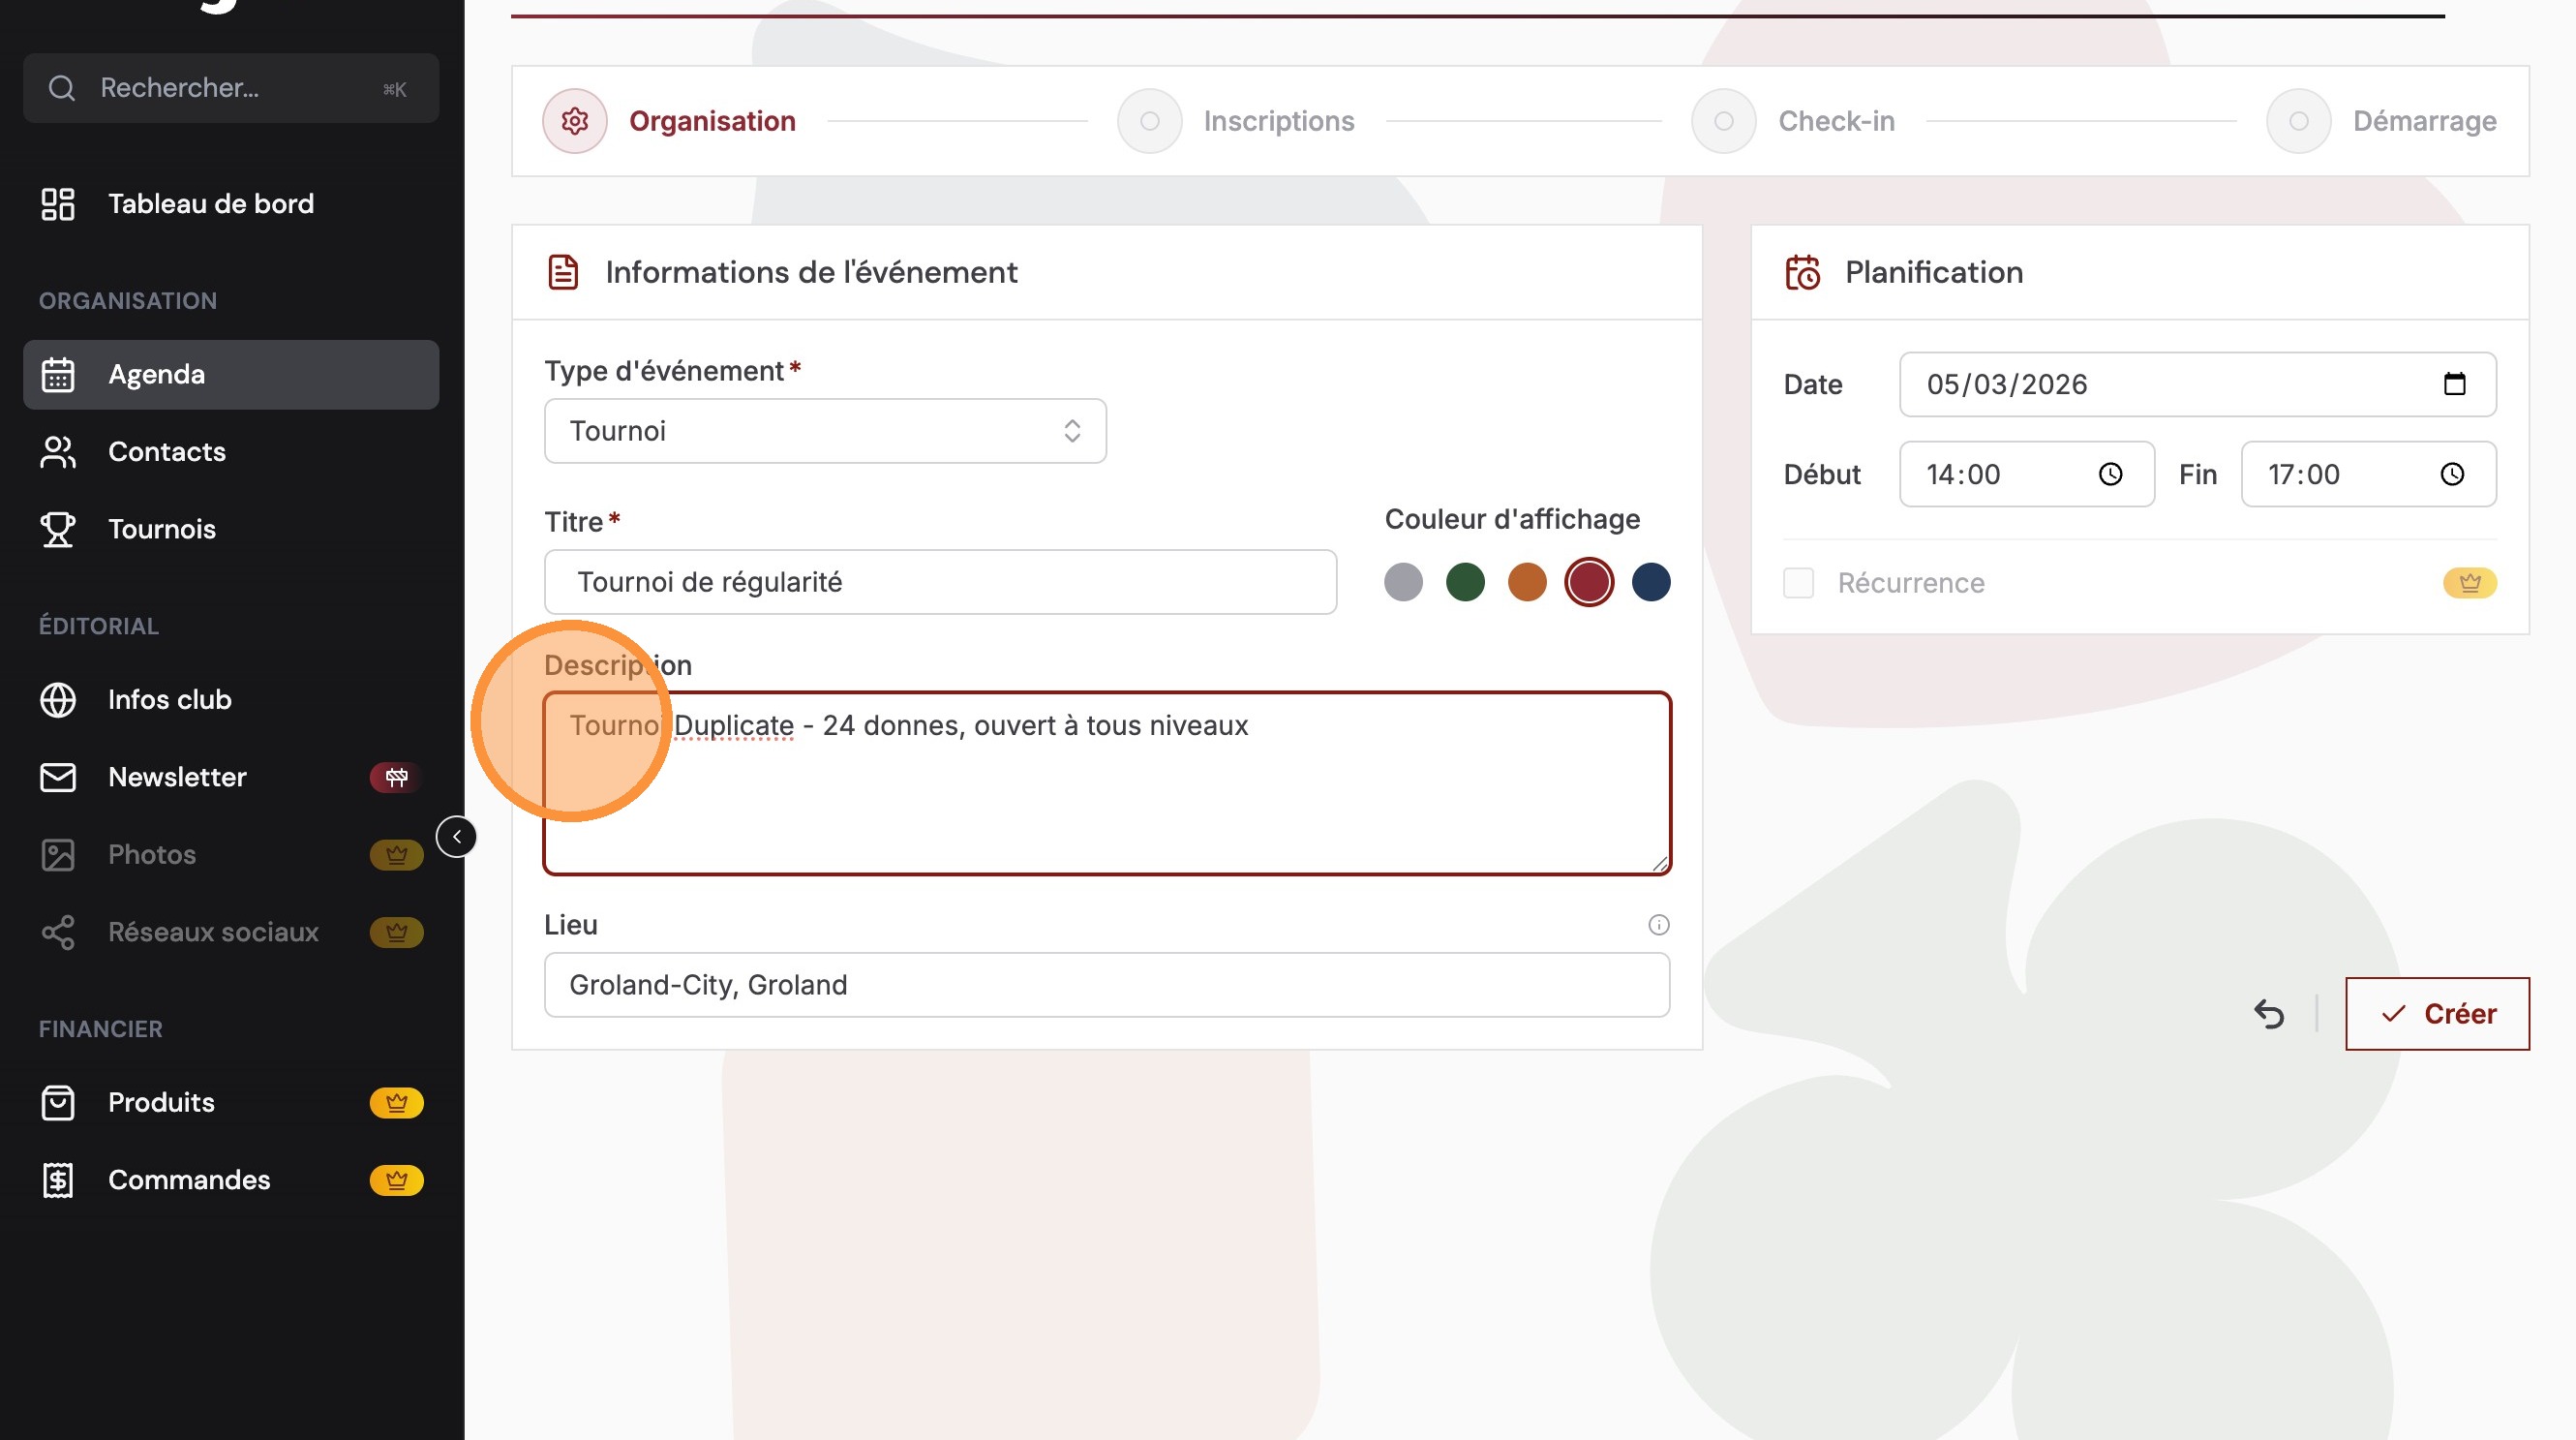
Task: Collapse the sidebar with the chevron button
Action: coord(457,836)
